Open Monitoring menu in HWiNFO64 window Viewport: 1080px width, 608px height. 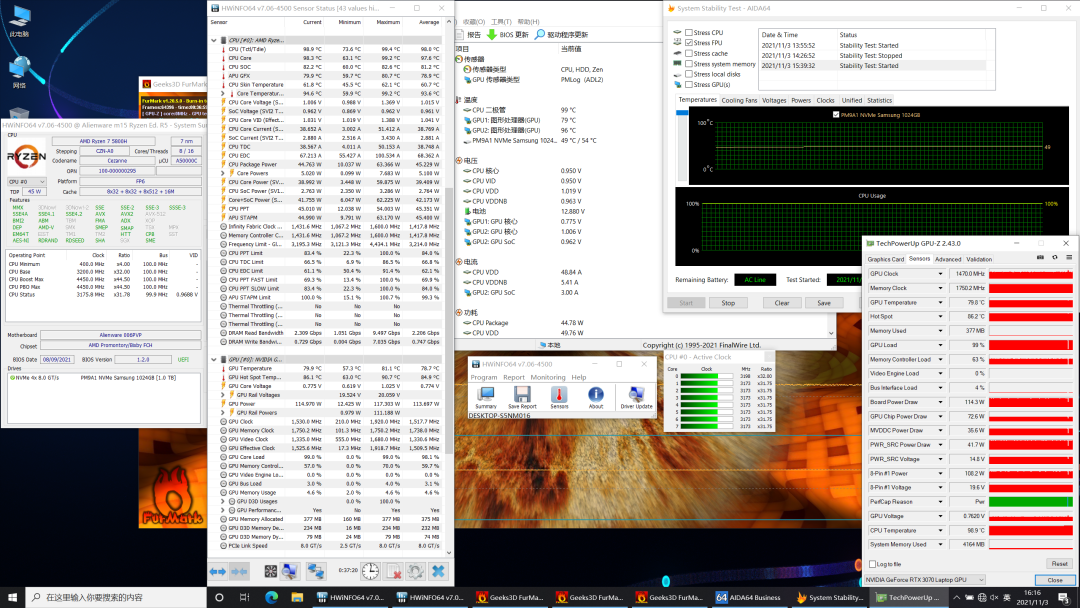click(548, 377)
